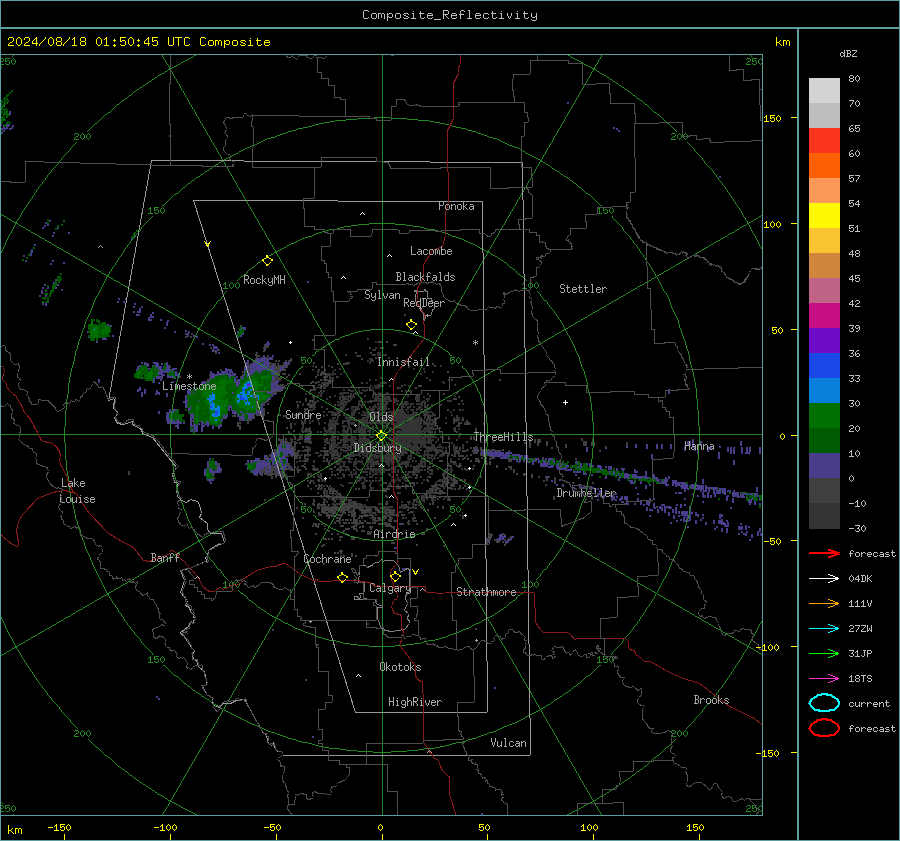Click the yellow diamond marker below Cochrane
The width and height of the screenshot is (900, 841).
[343, 577]
